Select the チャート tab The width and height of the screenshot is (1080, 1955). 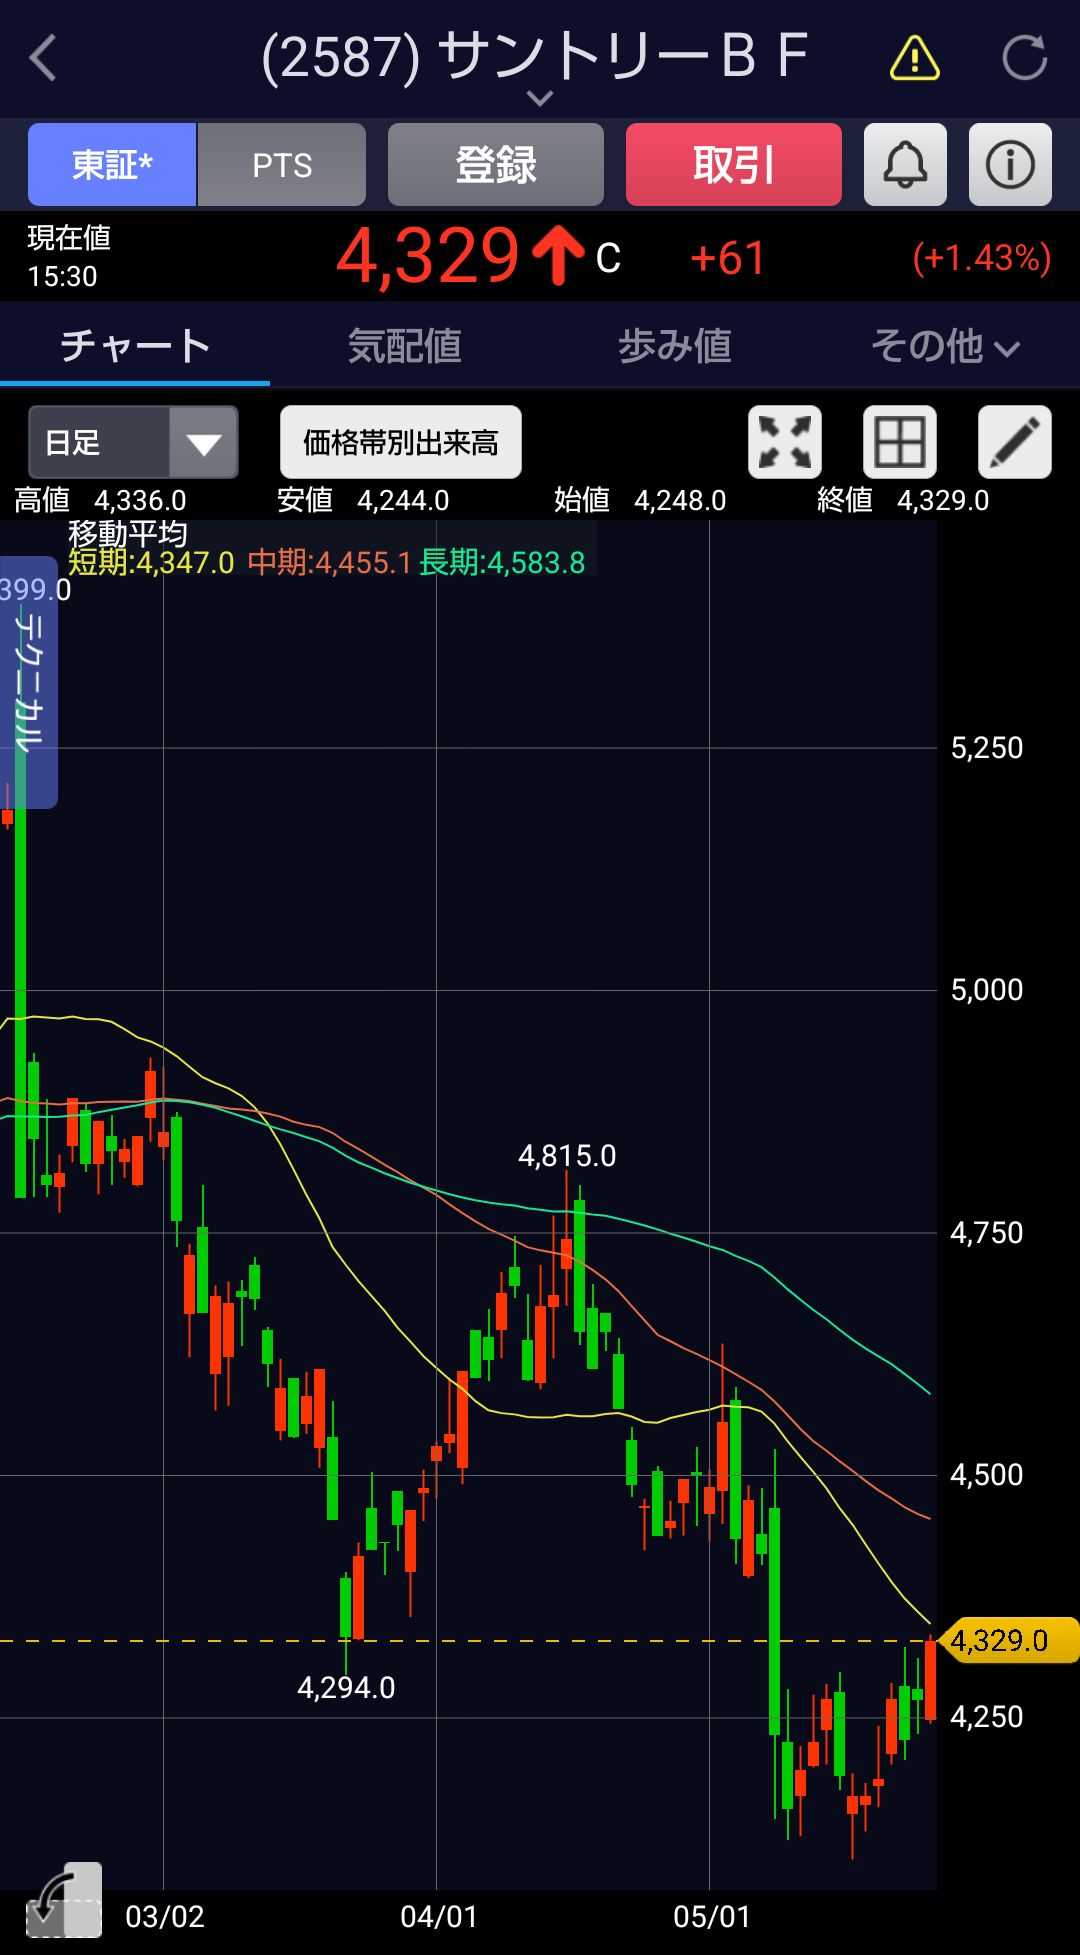[x=135, y=346]
